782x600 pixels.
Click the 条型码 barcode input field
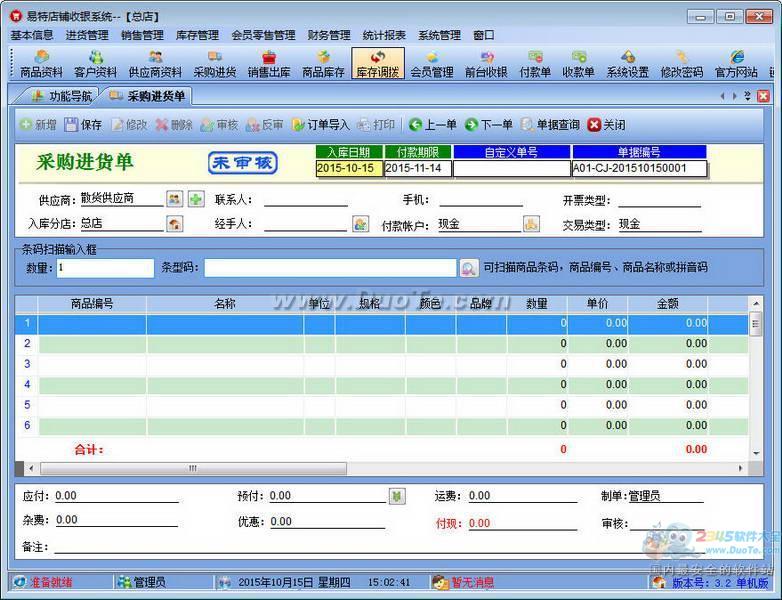pos(330,268)
